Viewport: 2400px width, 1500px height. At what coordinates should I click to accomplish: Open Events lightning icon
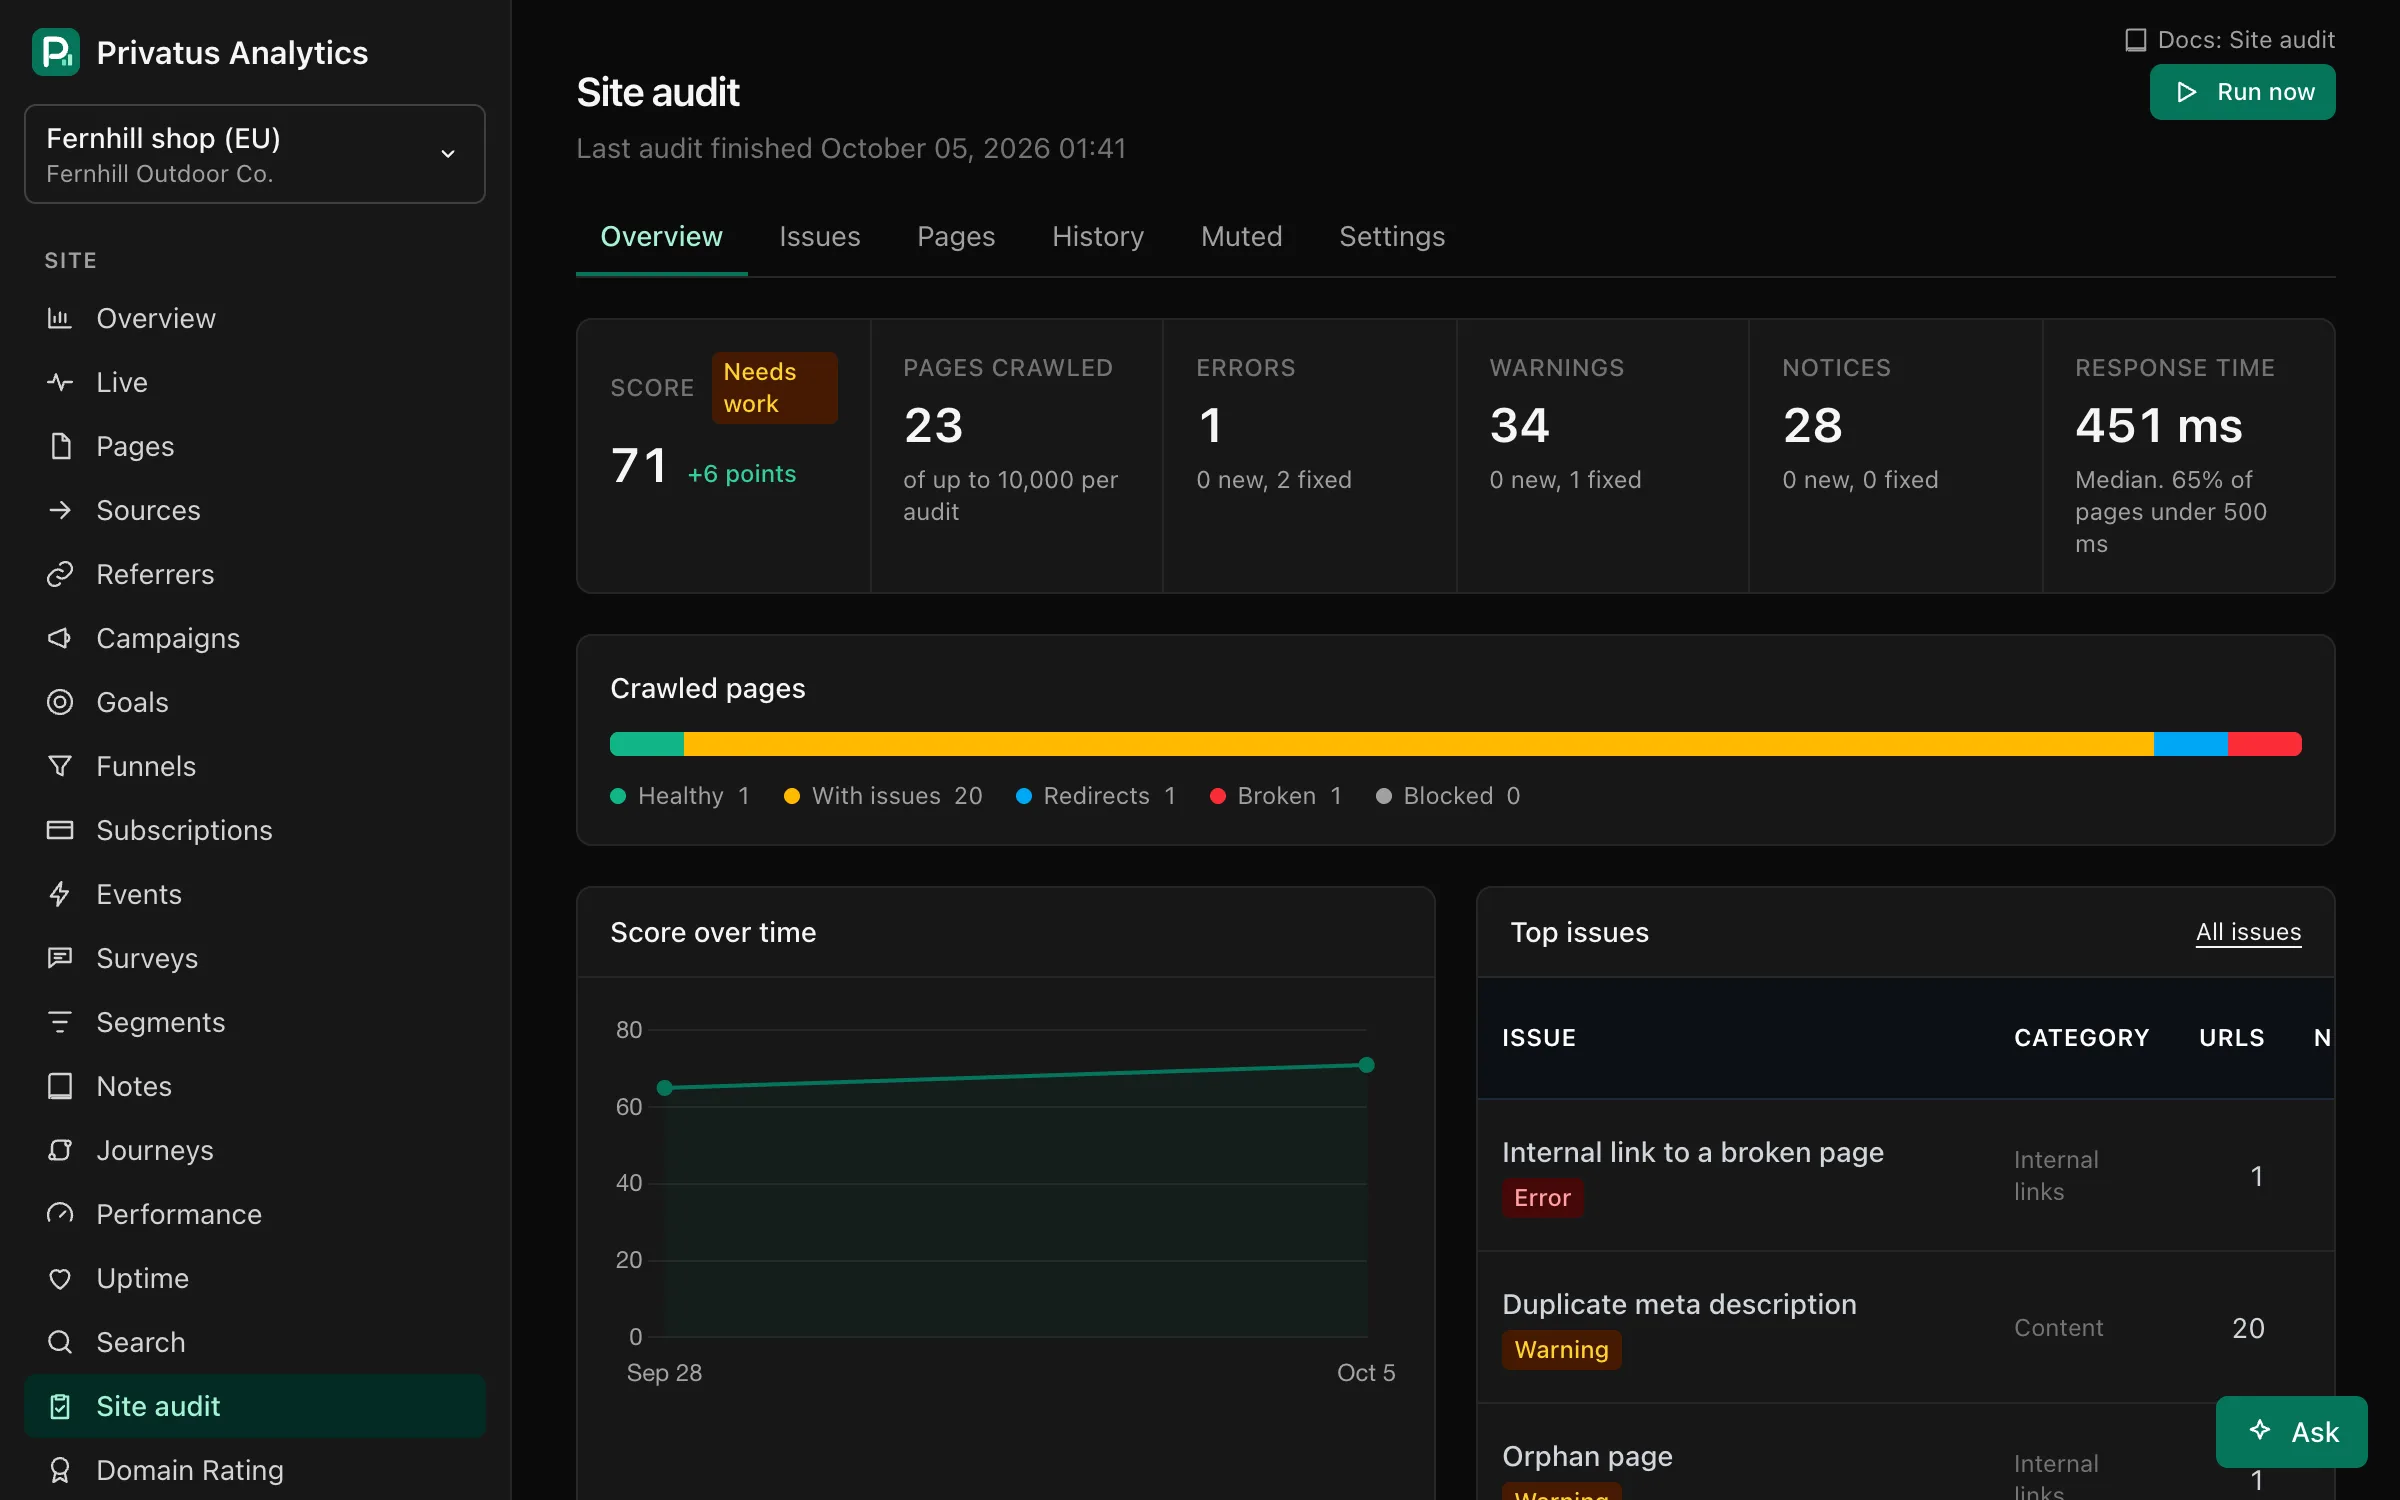click(60, 894)
